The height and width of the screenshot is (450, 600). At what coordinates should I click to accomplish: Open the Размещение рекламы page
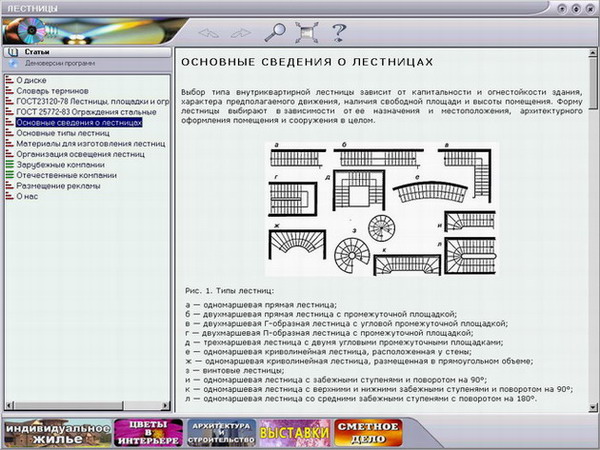point(58,186)
